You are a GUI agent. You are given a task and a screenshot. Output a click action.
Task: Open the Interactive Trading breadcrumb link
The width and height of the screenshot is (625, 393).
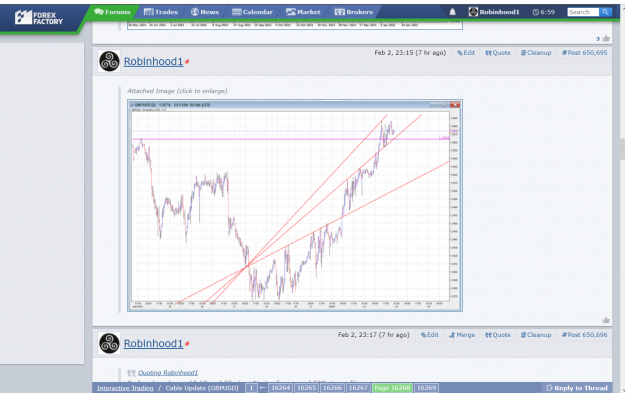(125, 388)
